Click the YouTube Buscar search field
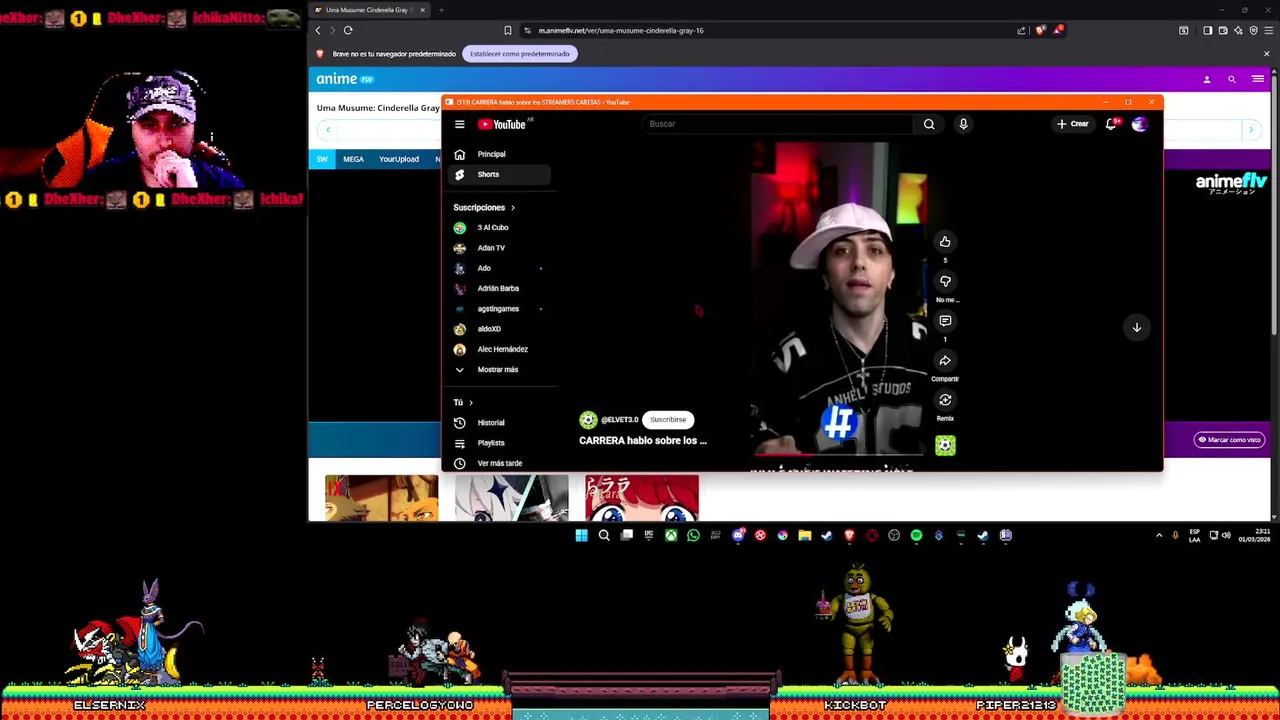 click(778, 124)
